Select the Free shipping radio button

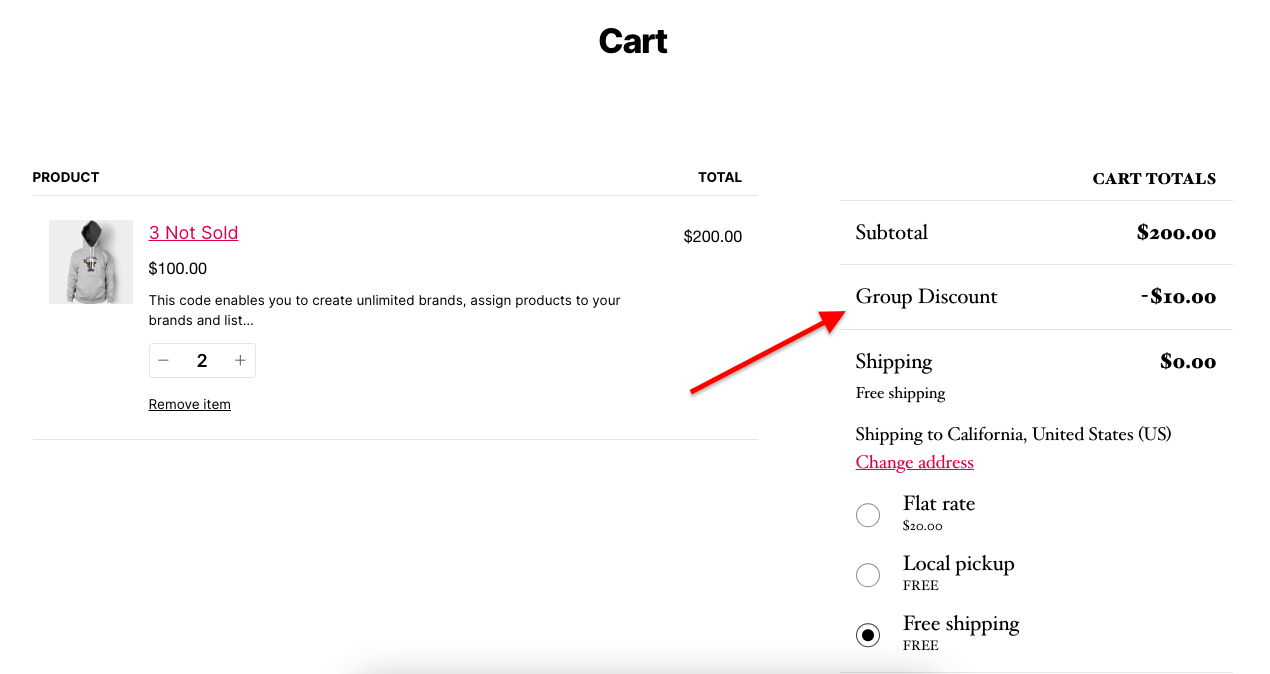click(868, 635)
